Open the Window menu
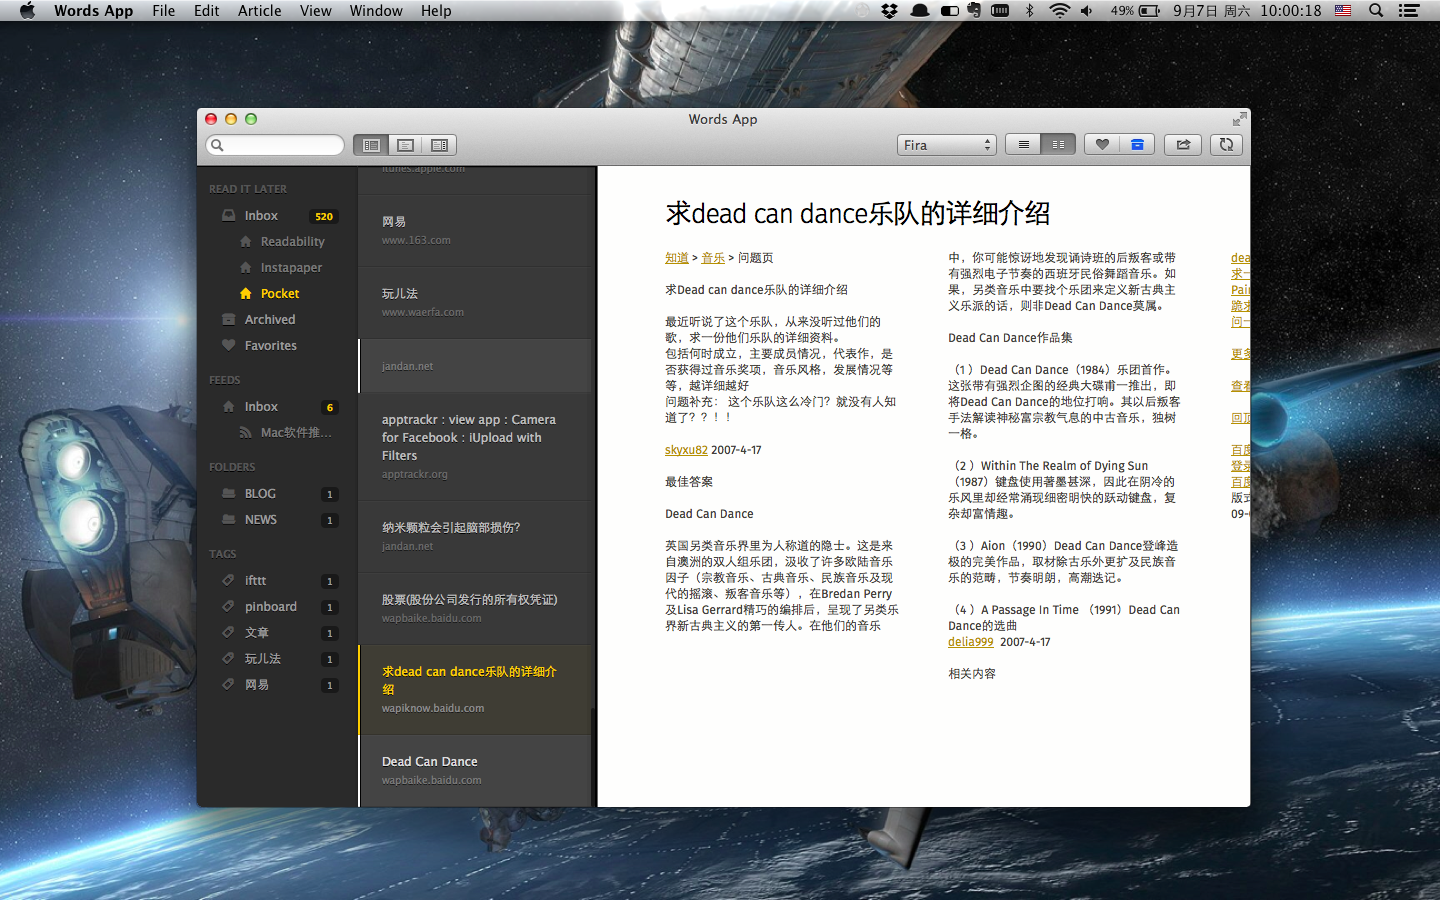Viewport: 1440px width, 900px height. click(x=376, y=11)
